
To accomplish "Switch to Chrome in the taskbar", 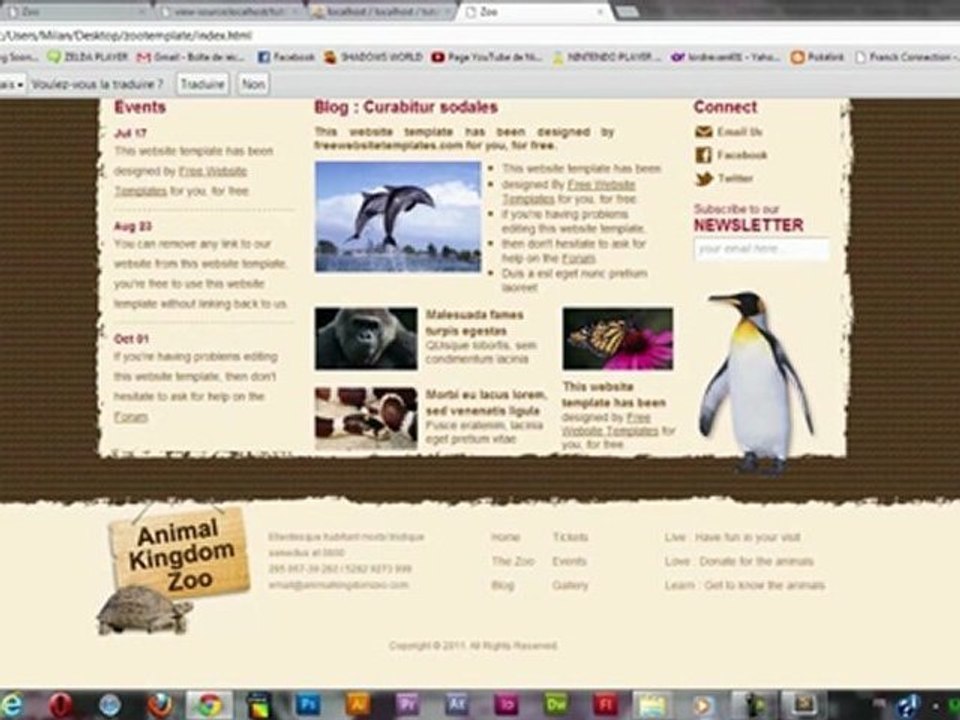I will click(x=209, y=705).
